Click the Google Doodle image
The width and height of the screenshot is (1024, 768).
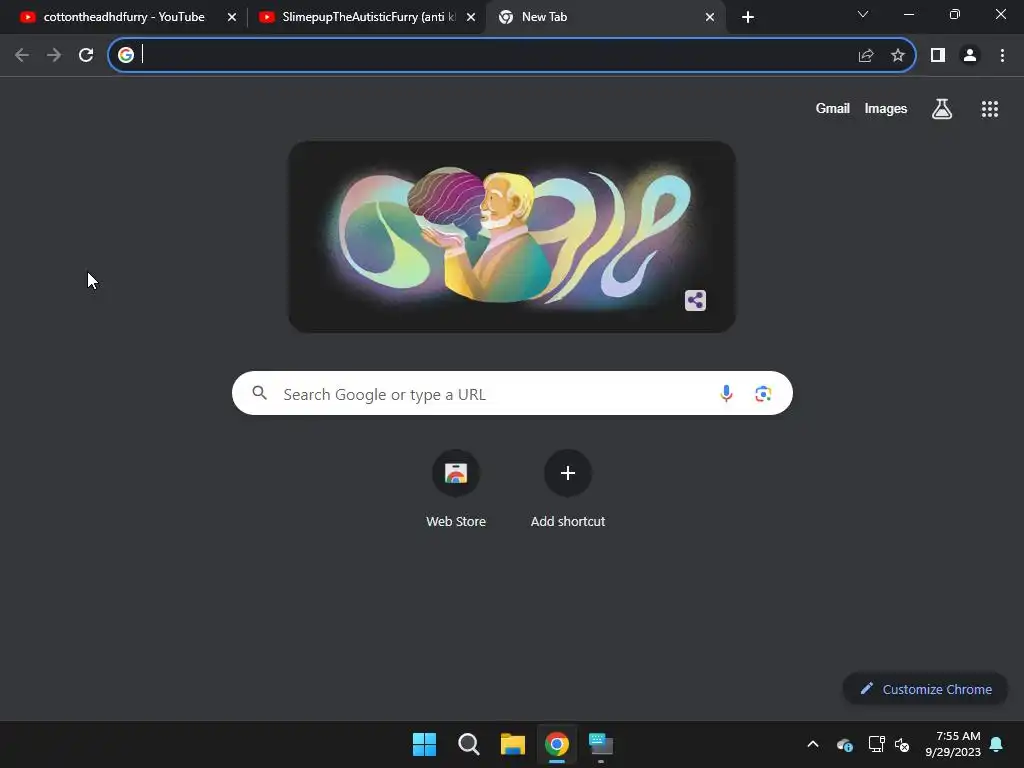tap(512, 237)
